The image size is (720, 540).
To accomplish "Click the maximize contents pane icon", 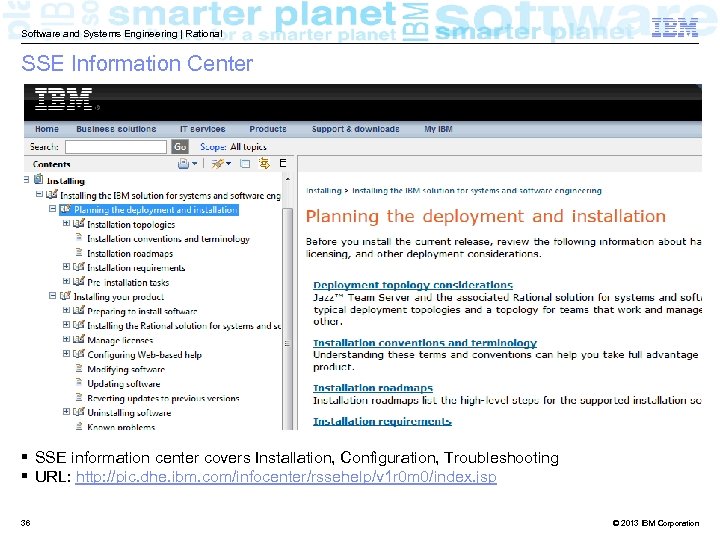I will tap(245, 163).
